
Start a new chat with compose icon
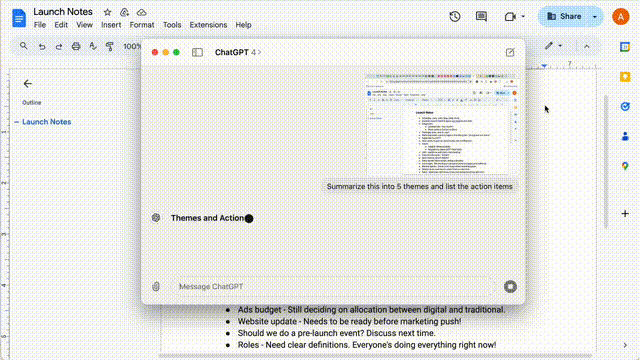pos(510,52)
